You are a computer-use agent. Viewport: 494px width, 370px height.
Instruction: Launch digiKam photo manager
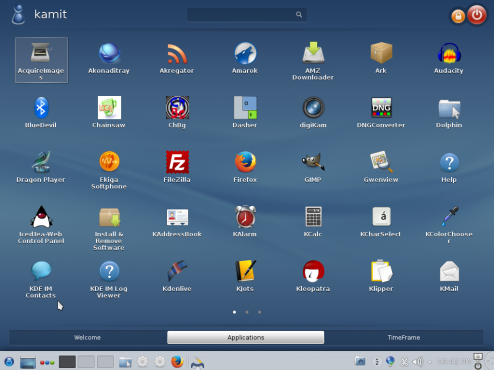pyautogui.click(x=313, y=112)
